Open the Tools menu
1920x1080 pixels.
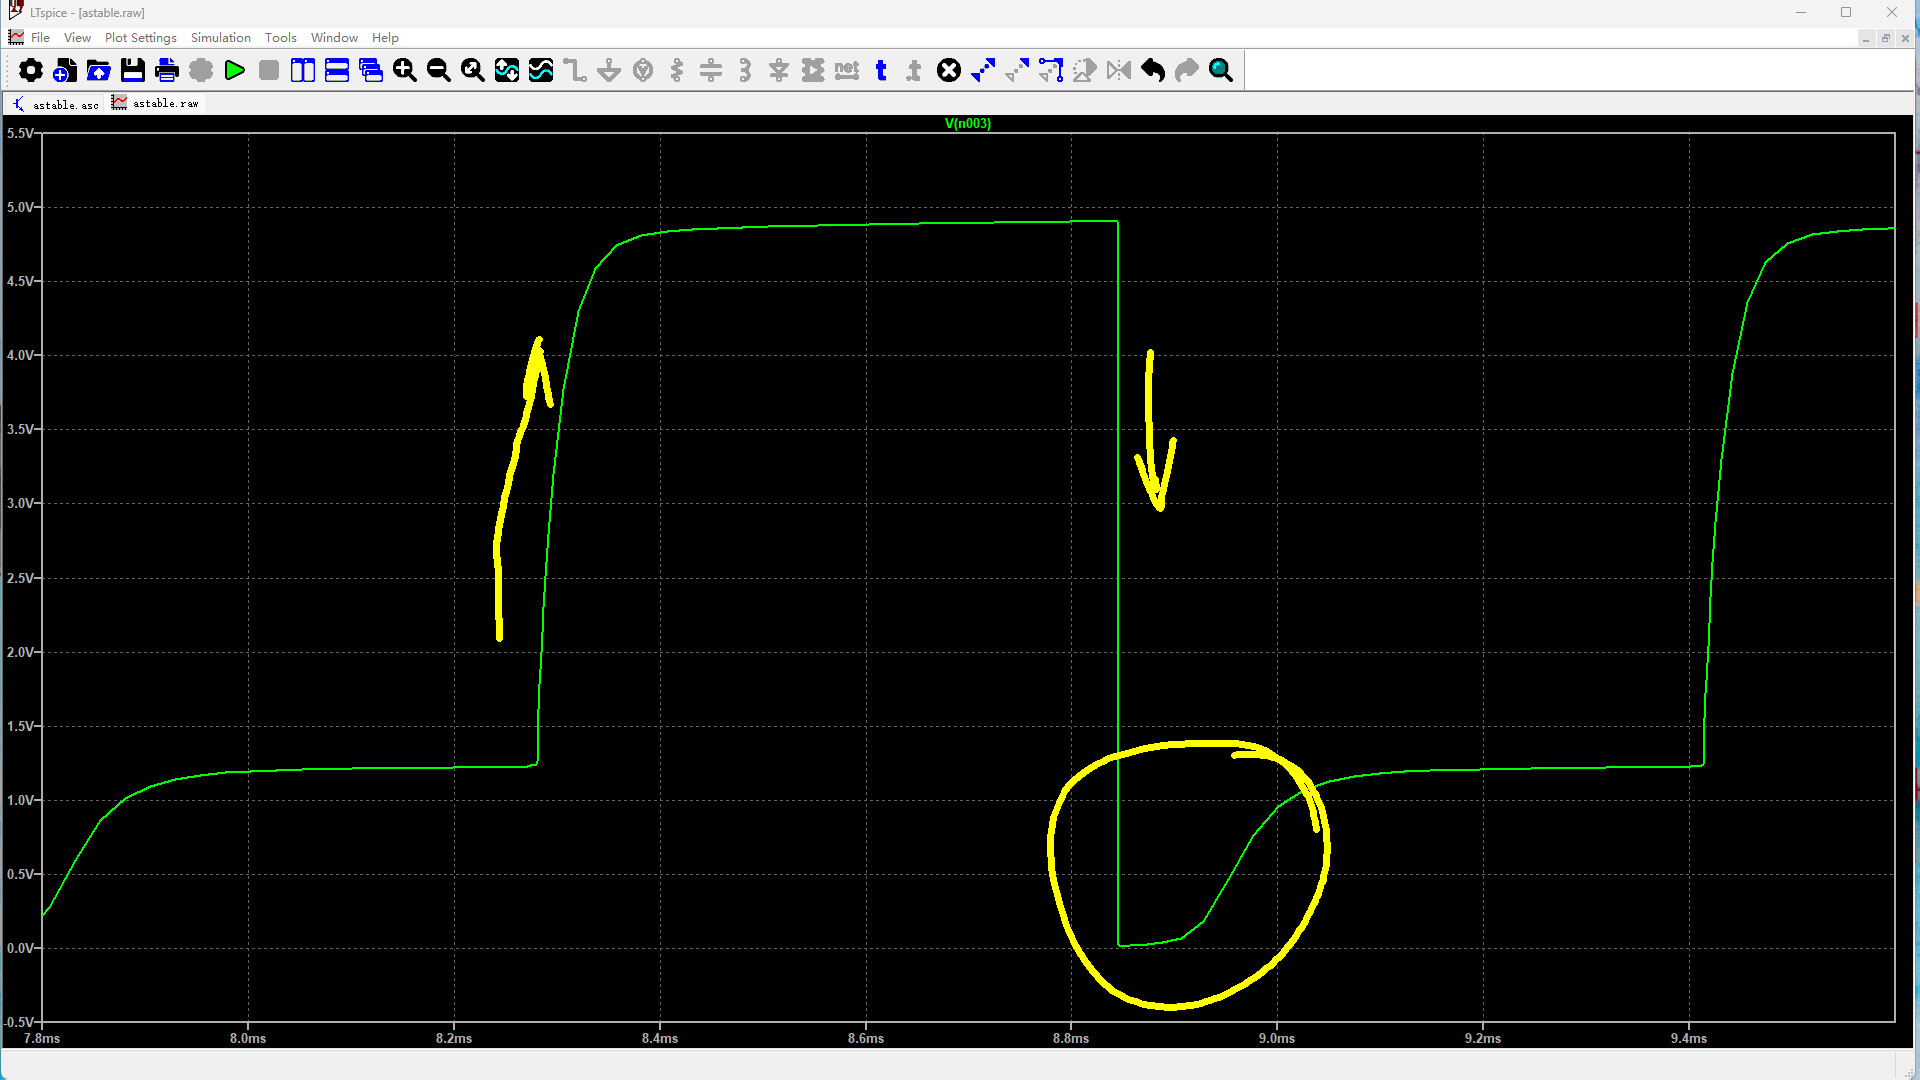coord(281,38)
